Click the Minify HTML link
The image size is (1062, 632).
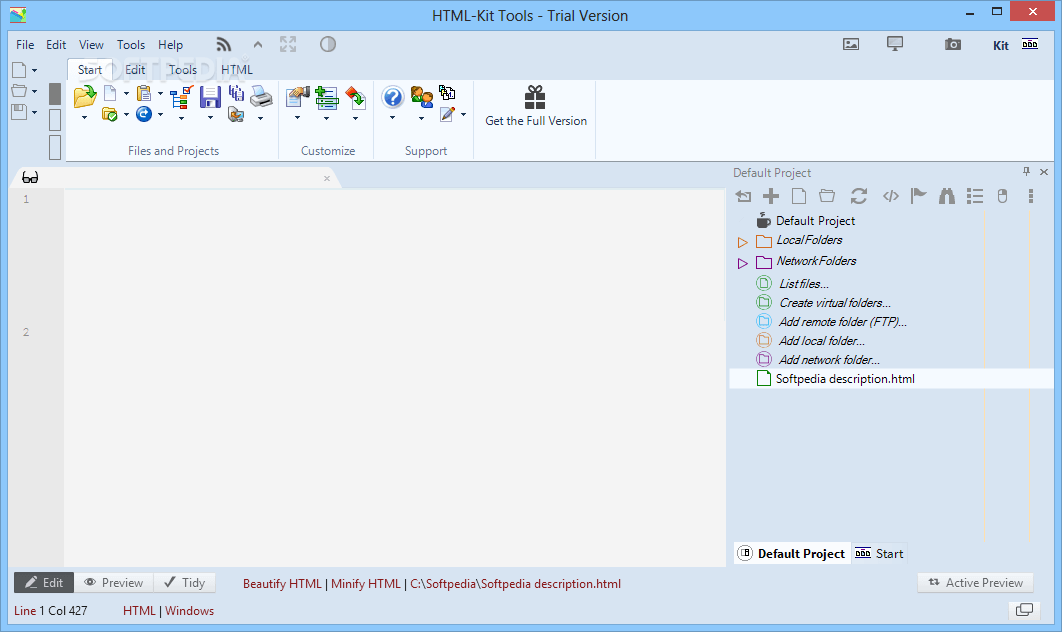366,584
